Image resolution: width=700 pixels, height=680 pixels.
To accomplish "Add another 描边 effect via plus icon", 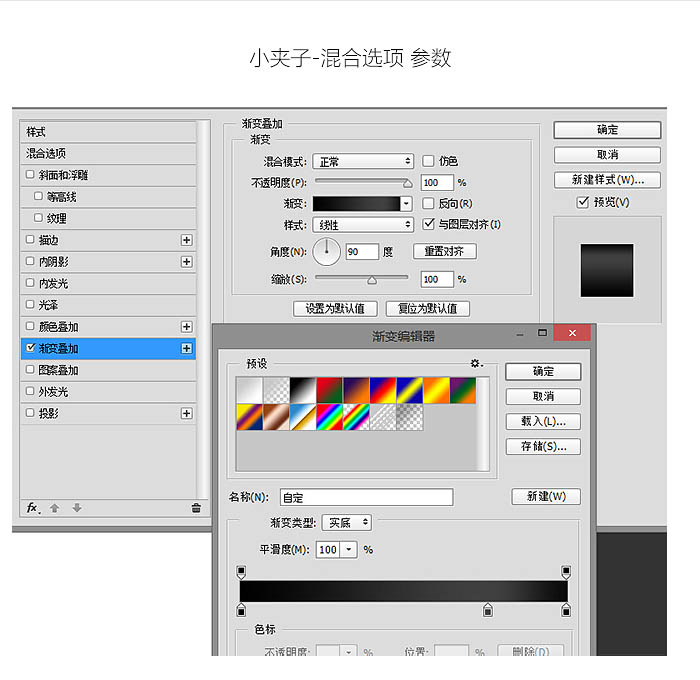I will [x=187, y=240].
